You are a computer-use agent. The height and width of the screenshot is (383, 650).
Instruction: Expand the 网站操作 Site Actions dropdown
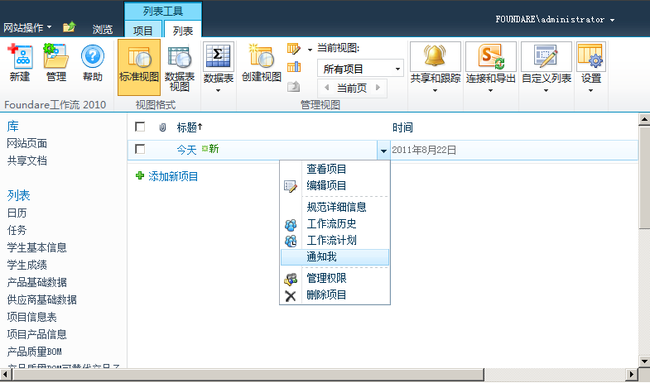(x=27, y=28)
